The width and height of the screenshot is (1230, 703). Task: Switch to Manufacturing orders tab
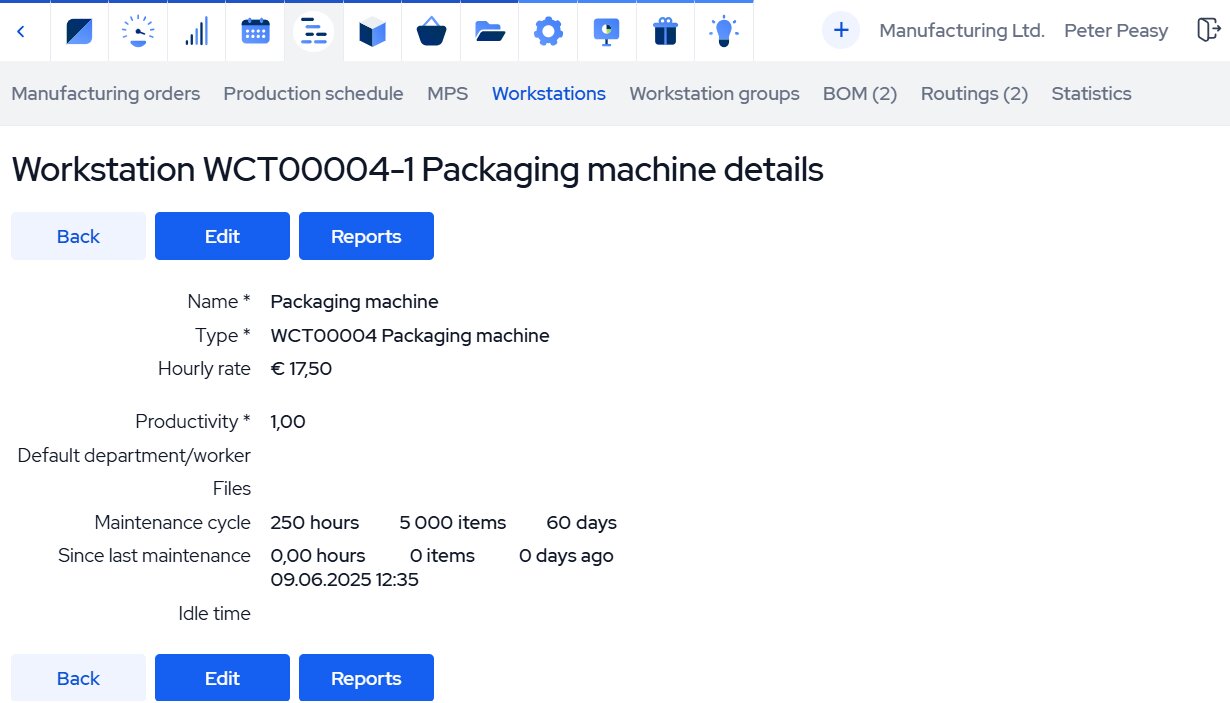pyautogui.click(x=105, y=94)
